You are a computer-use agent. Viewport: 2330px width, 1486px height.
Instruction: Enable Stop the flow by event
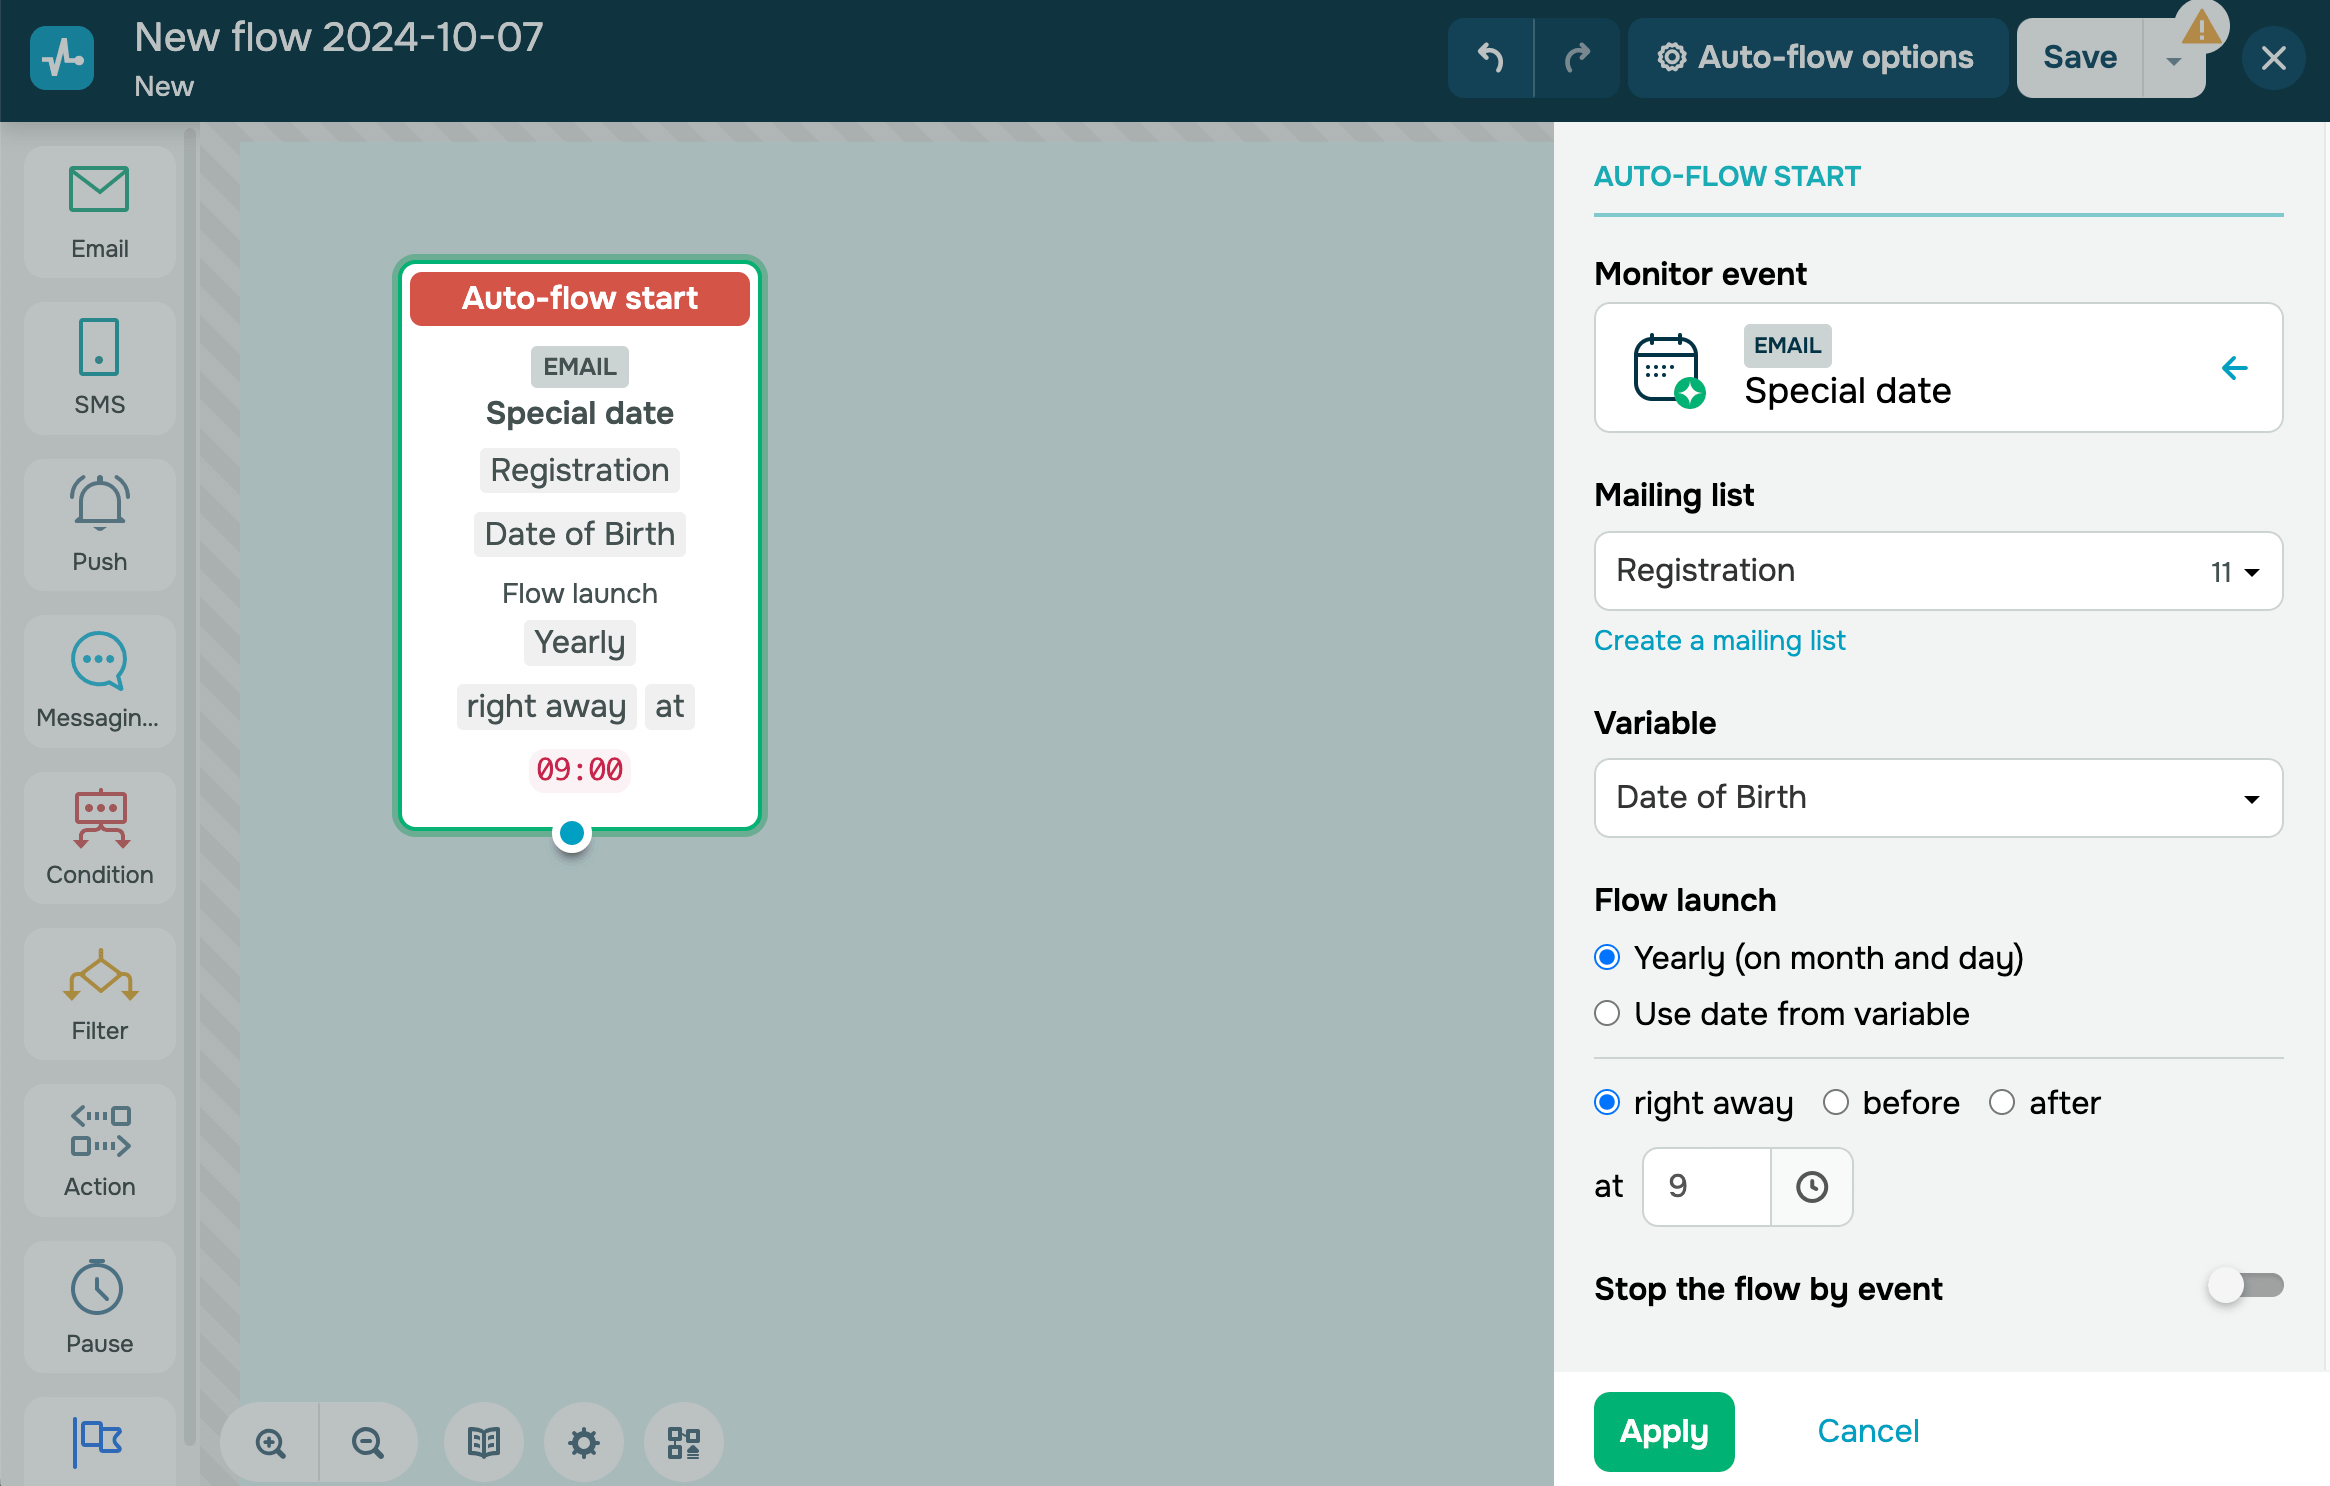2245,1286
